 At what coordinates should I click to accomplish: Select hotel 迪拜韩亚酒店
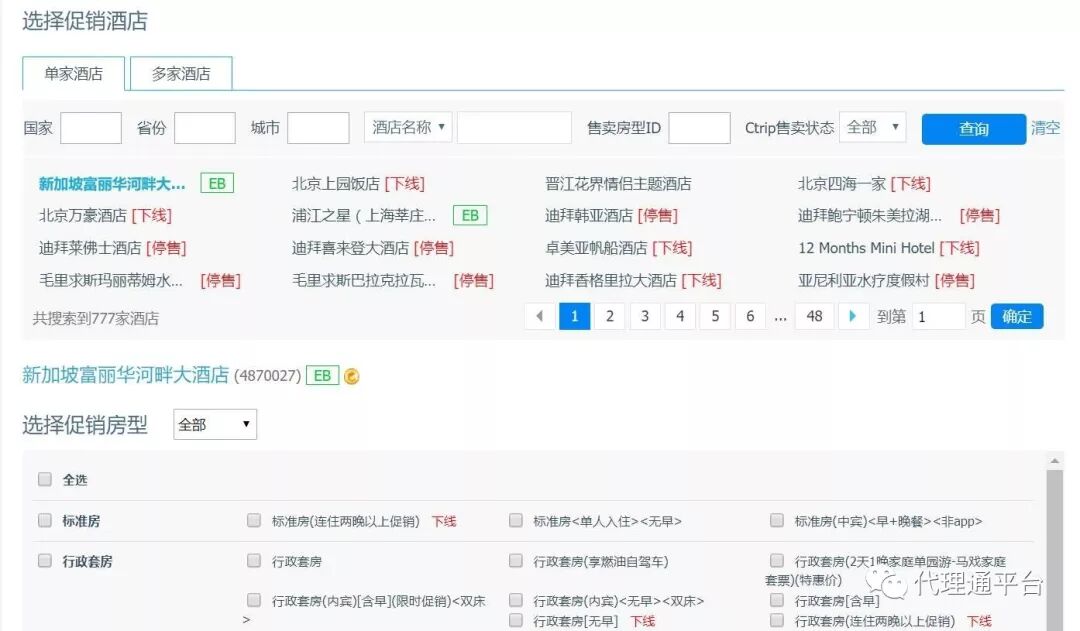click(x=589, y=216)
